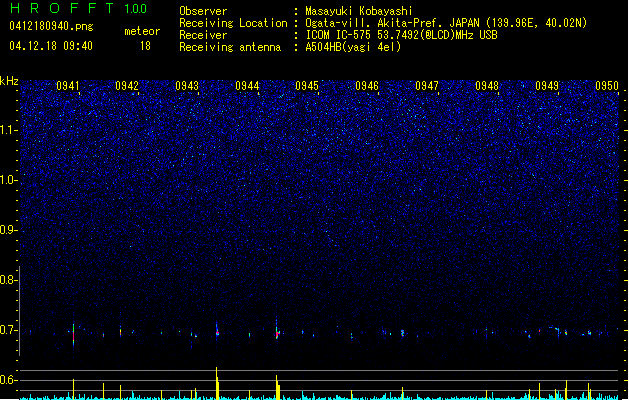
Task: Click the 0.6 kHz axis label
Action: pyautogui.click(x=9, y=380)
